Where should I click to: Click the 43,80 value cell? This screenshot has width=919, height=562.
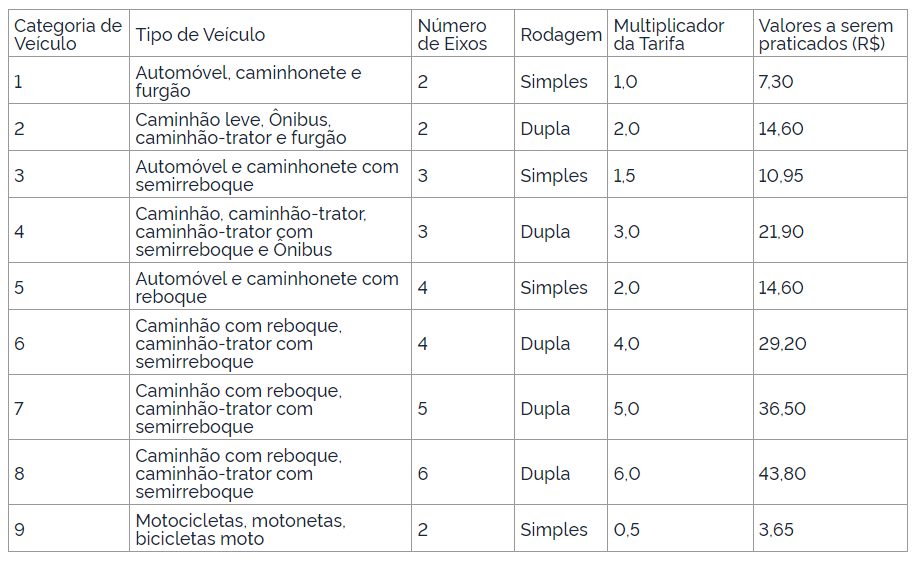click(x=781, y=474)
